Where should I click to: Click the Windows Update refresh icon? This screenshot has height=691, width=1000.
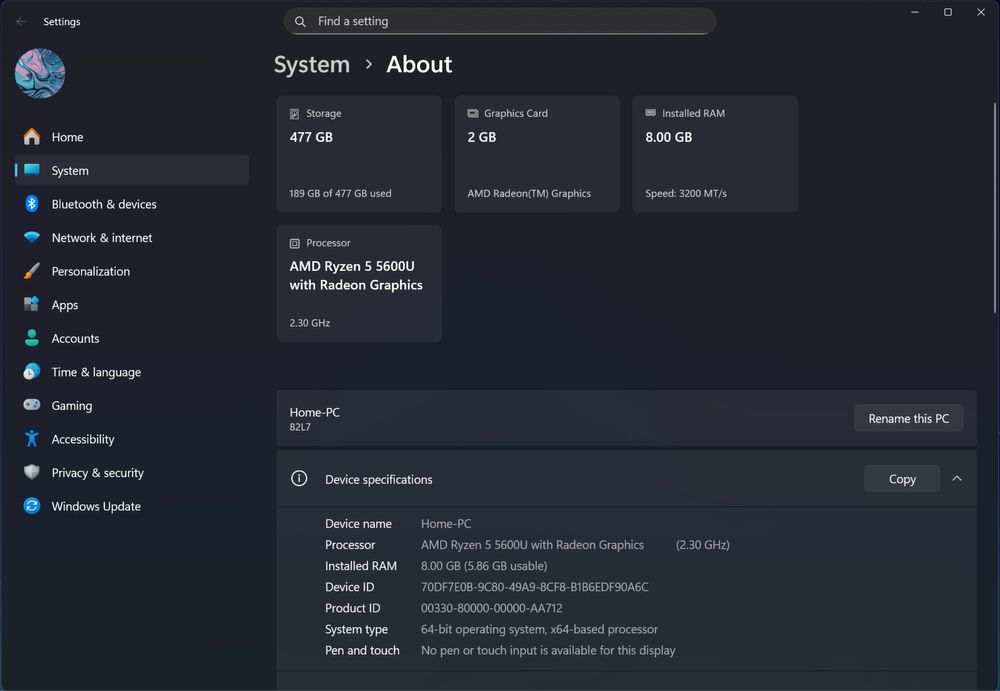pos(31,506)
